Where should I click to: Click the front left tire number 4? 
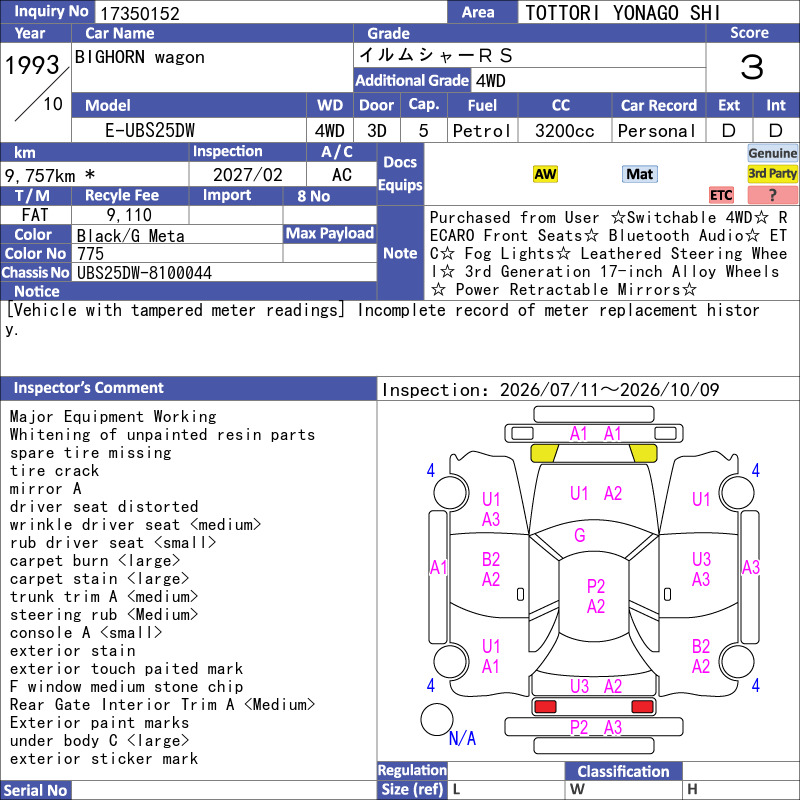point(431,470)
